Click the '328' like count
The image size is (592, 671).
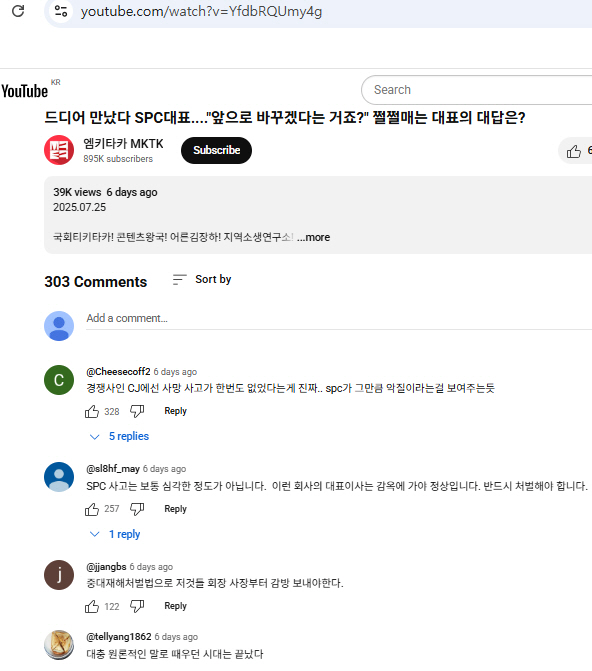point(112,412)
